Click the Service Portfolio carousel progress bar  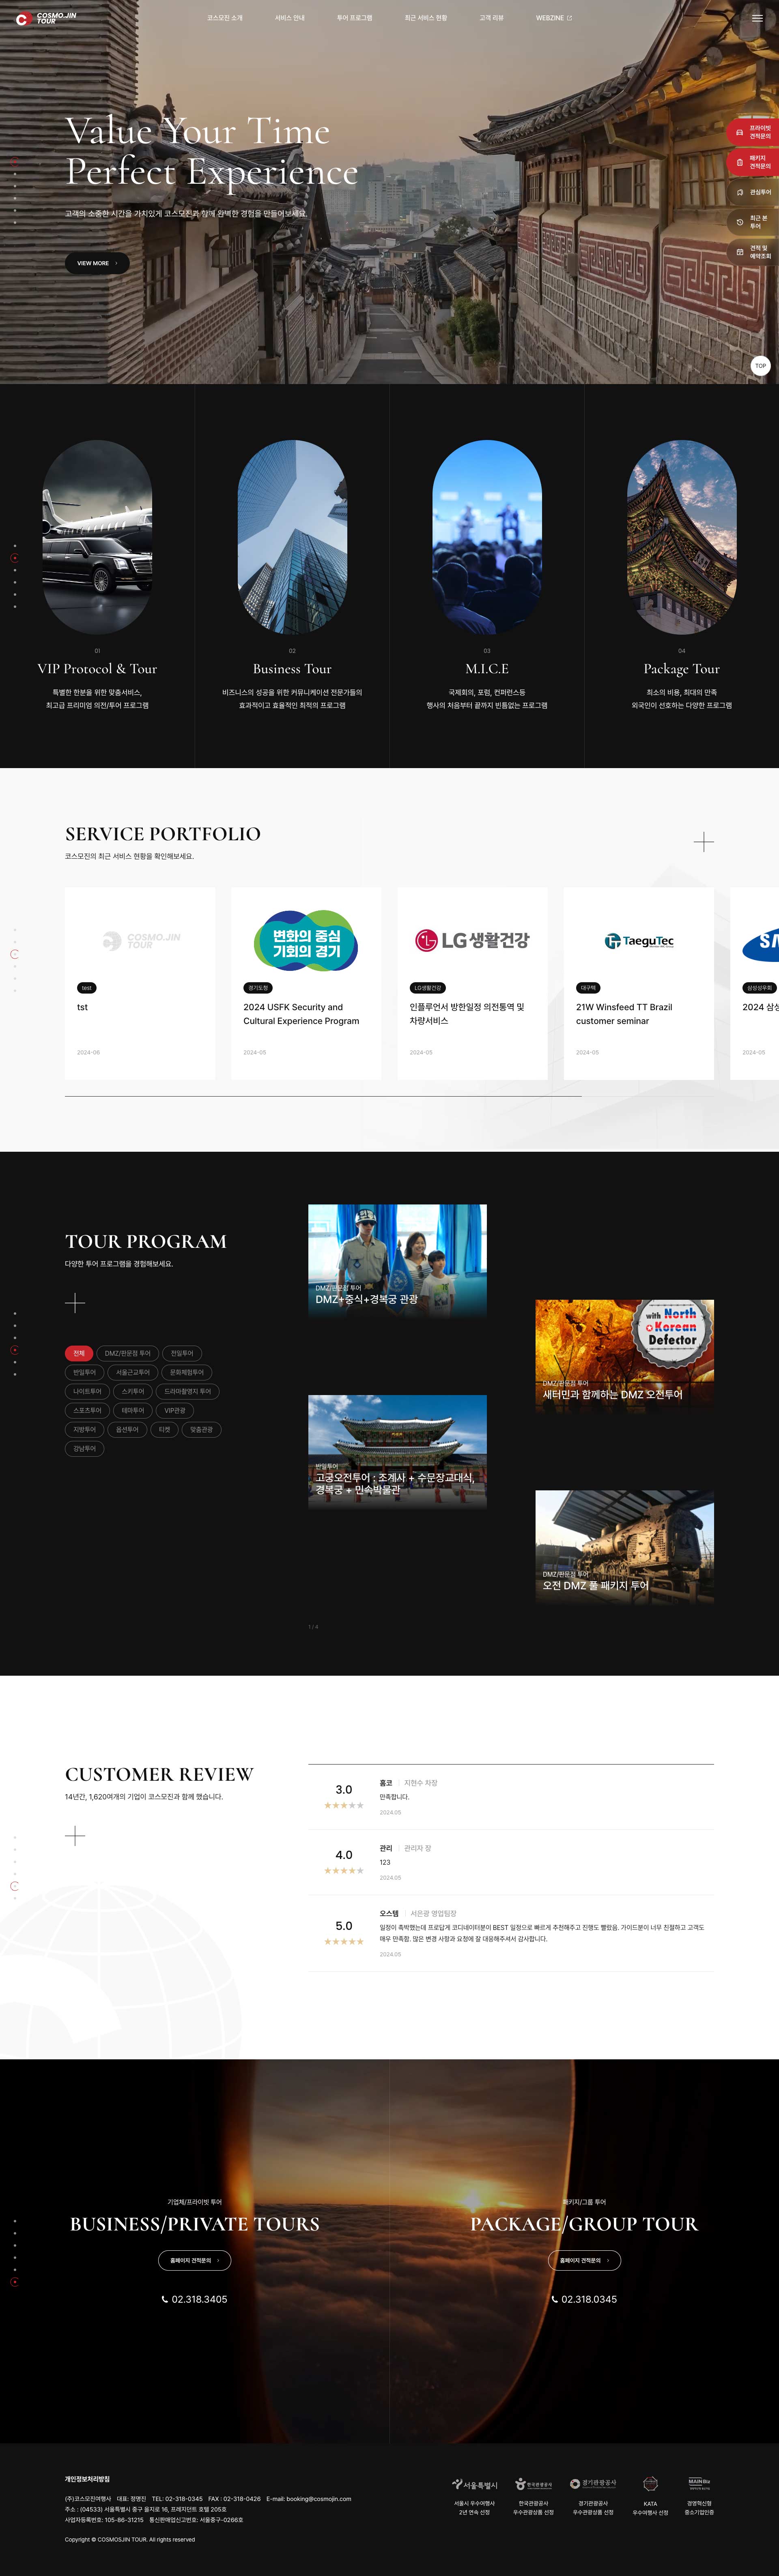click(323, 1096)
